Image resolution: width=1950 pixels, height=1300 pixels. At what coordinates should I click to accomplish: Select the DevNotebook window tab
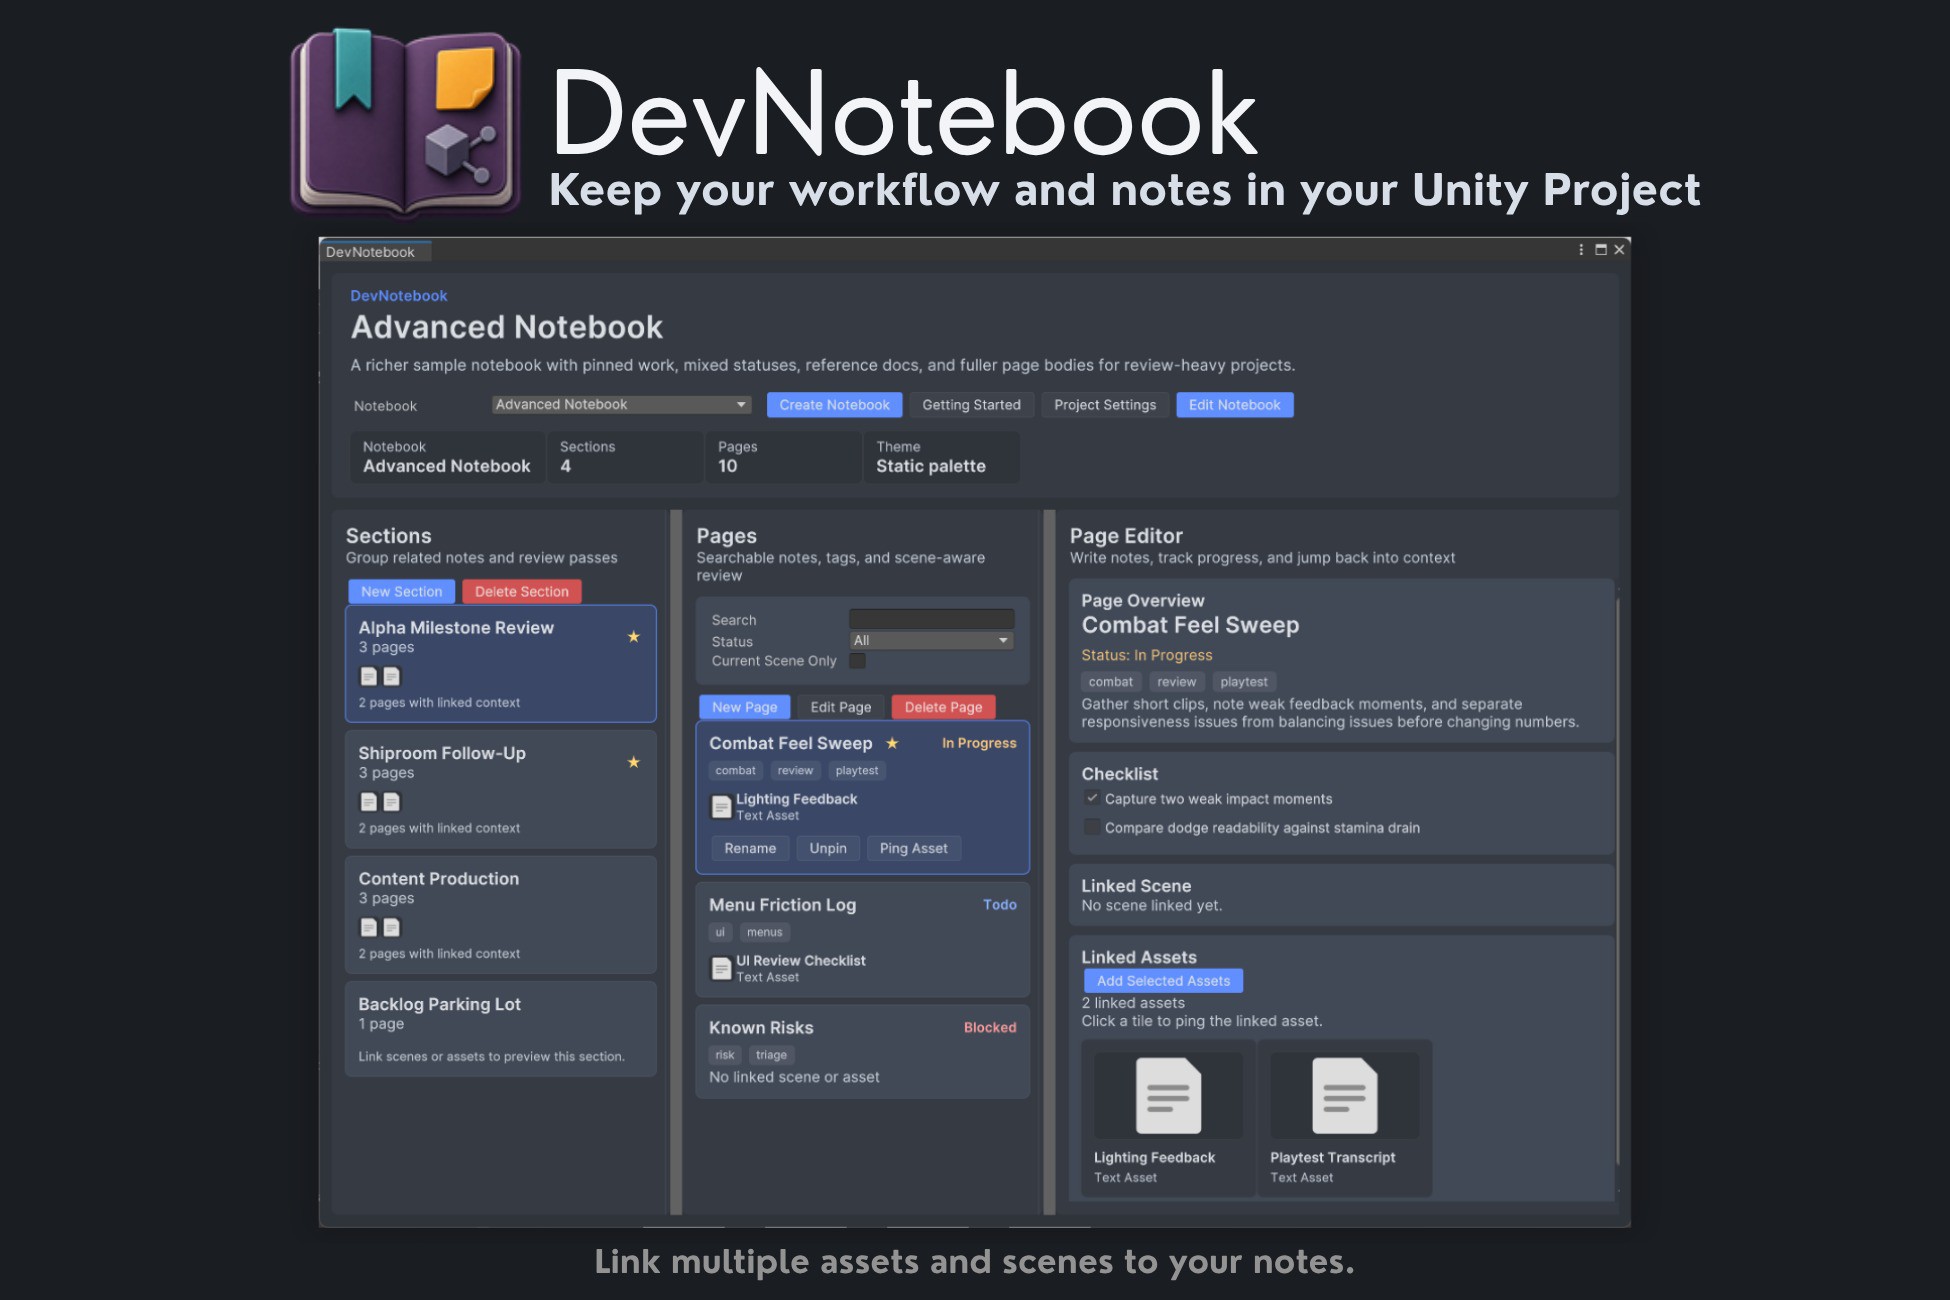[375, 252]
